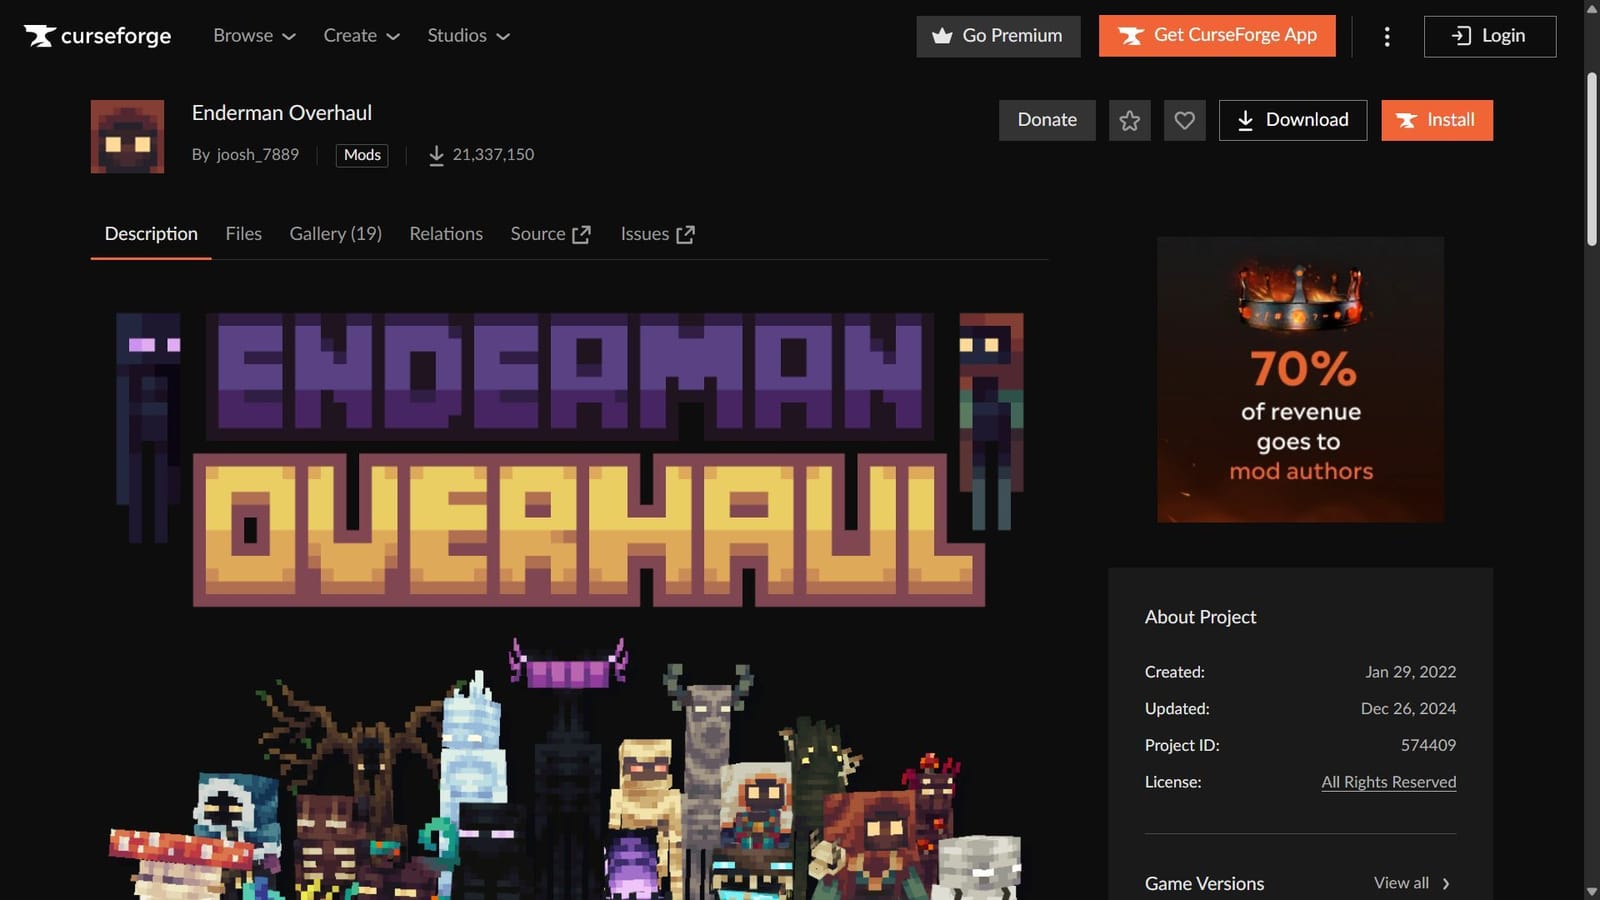Click the Download button with arrow icon
The image size is (1600, 900).
(1292, 120)
